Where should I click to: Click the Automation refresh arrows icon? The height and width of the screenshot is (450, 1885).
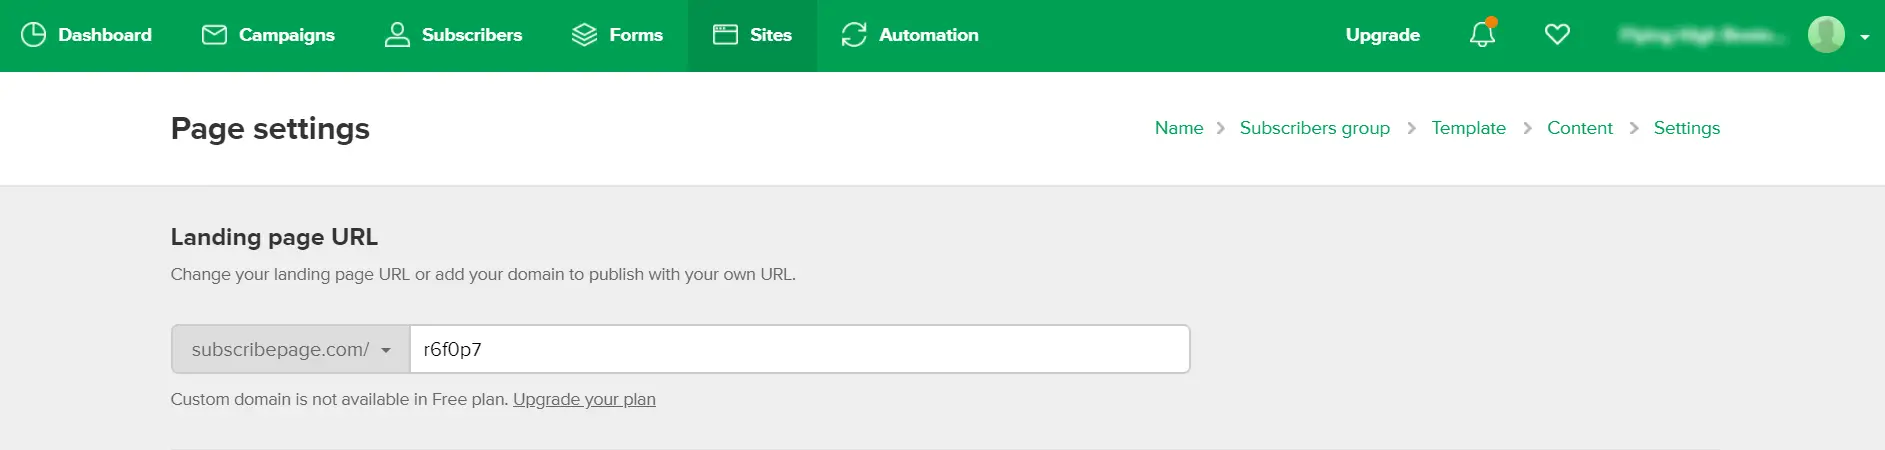[x=854, y=35]
